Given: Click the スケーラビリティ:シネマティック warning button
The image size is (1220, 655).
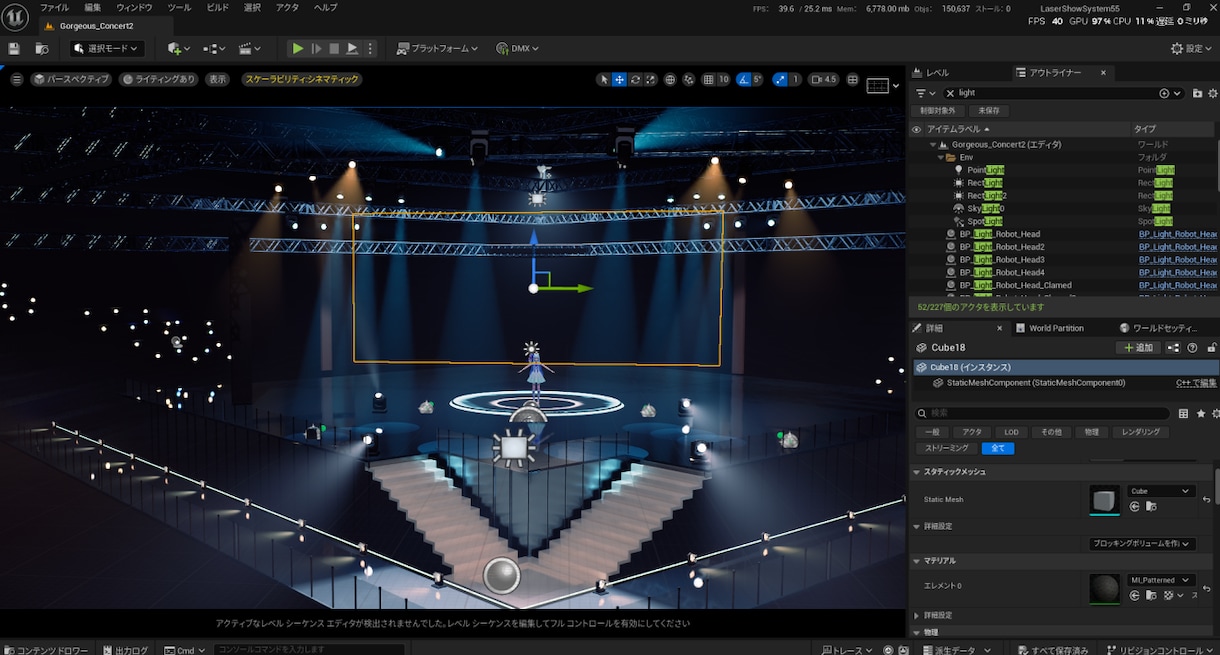Looking at the screenshot, I should click(x=301, y=79).
